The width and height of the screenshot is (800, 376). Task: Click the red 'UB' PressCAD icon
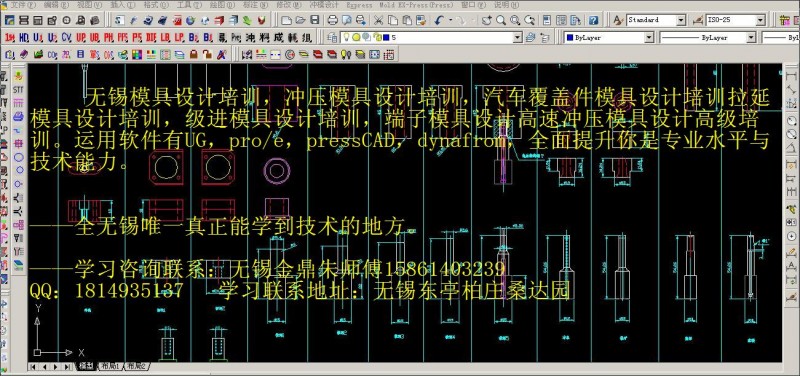(94, 37)
